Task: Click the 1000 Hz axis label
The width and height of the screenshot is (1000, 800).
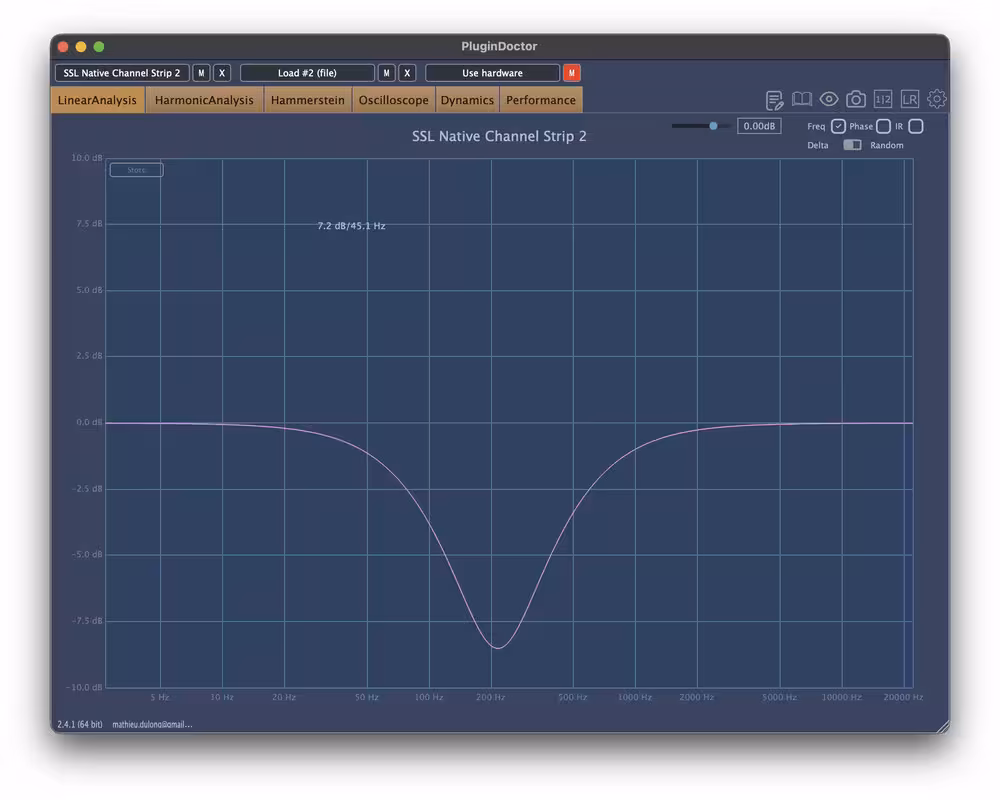Action: [635, 697]
